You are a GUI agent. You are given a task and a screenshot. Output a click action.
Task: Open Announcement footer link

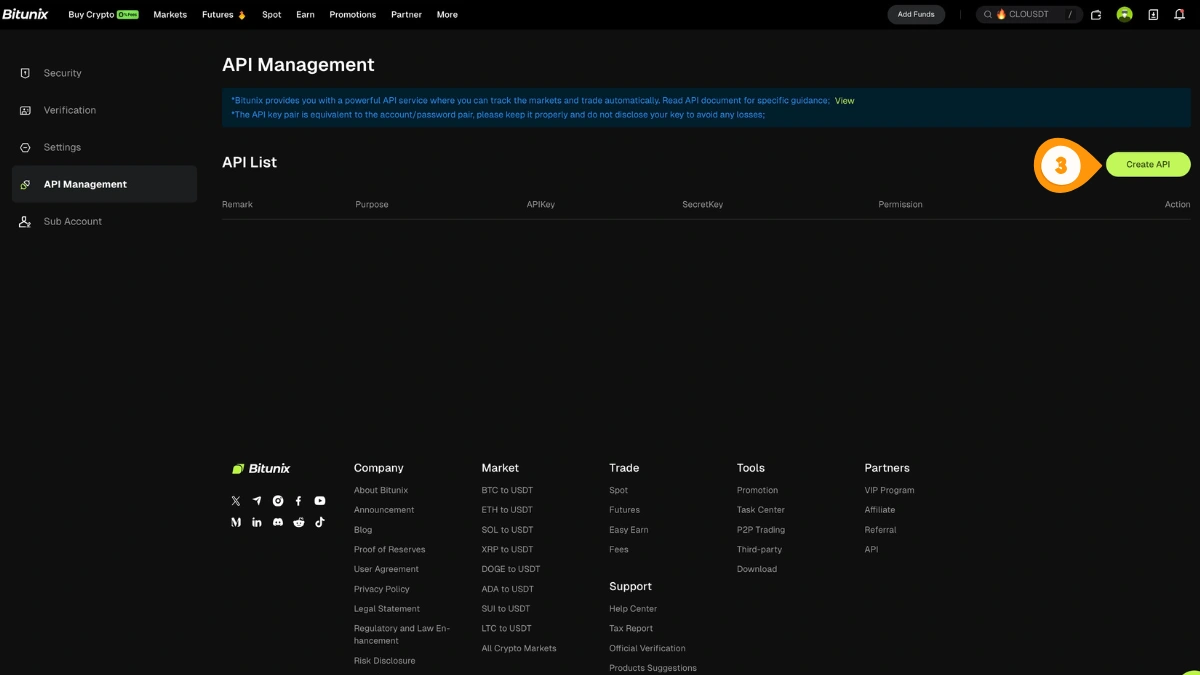[x=384, y=510]
